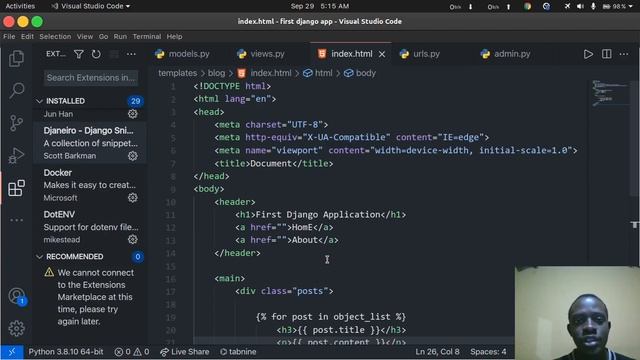Open the Run menu
640x360 pixels.
(120, 37)
